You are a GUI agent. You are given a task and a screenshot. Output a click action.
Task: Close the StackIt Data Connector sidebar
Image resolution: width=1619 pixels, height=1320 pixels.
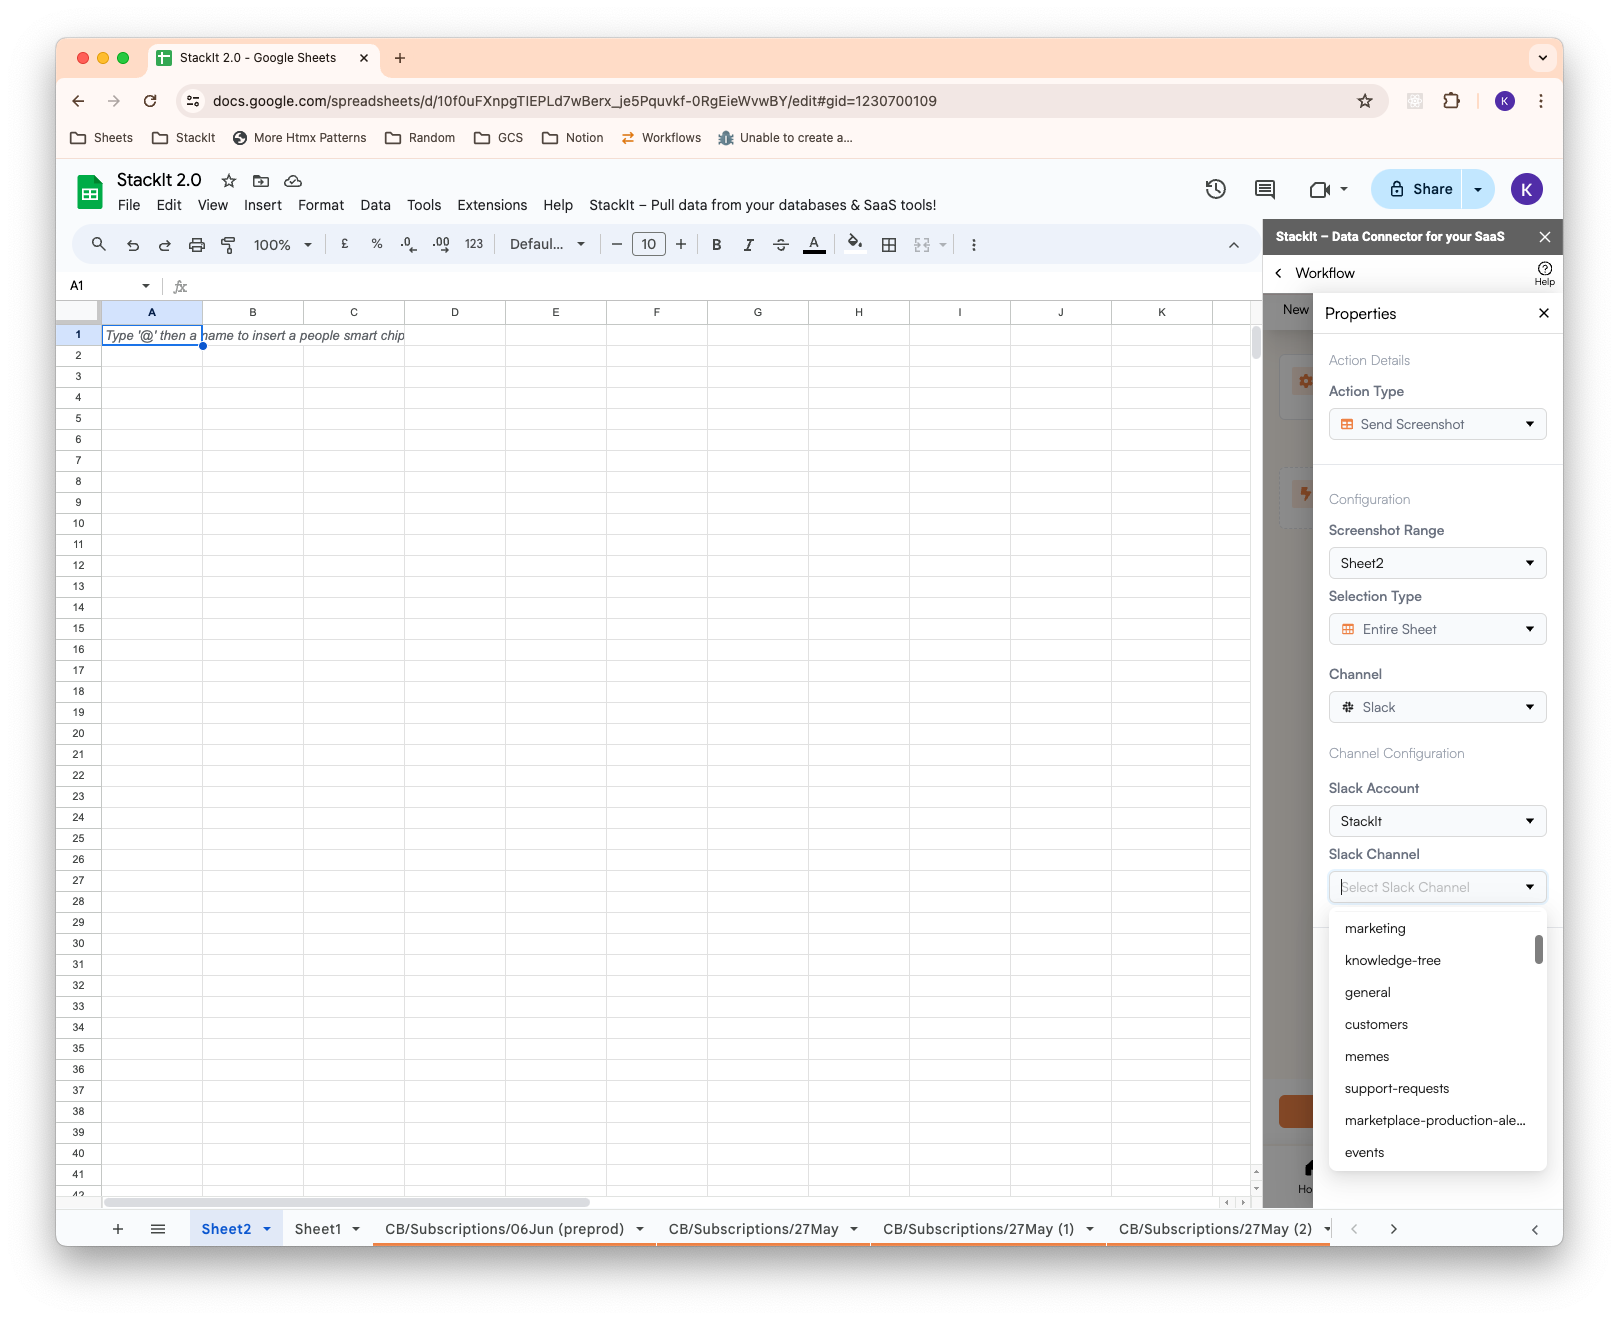coord(1545,237)
